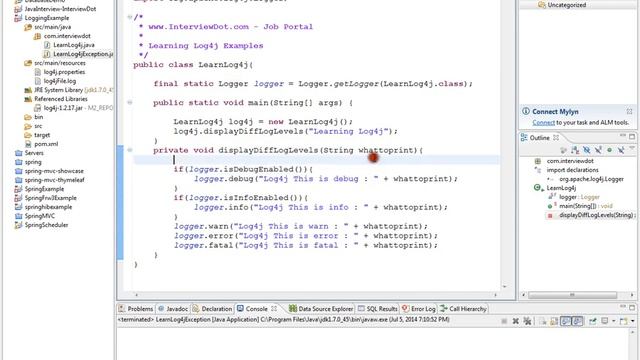Click the JRE System Library icon
Image resolution: width=640 pixels, height=360 pixels.
pos(28,90)
